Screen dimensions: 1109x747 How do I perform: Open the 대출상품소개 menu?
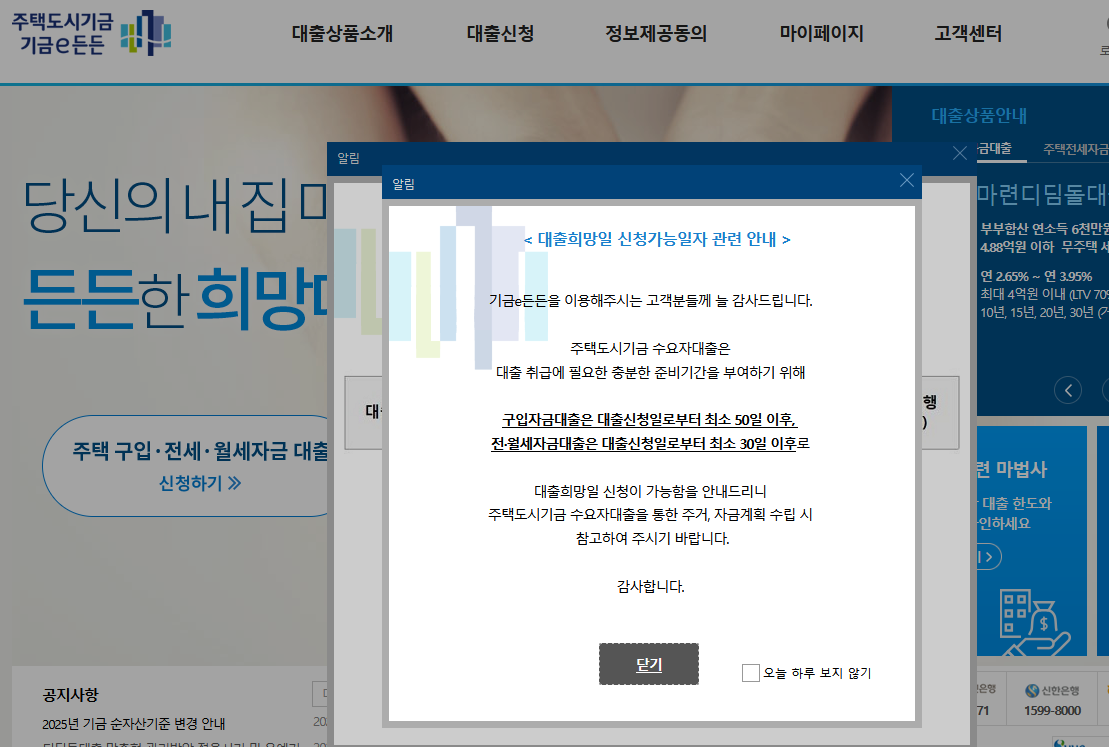click(x=342, y=33)
